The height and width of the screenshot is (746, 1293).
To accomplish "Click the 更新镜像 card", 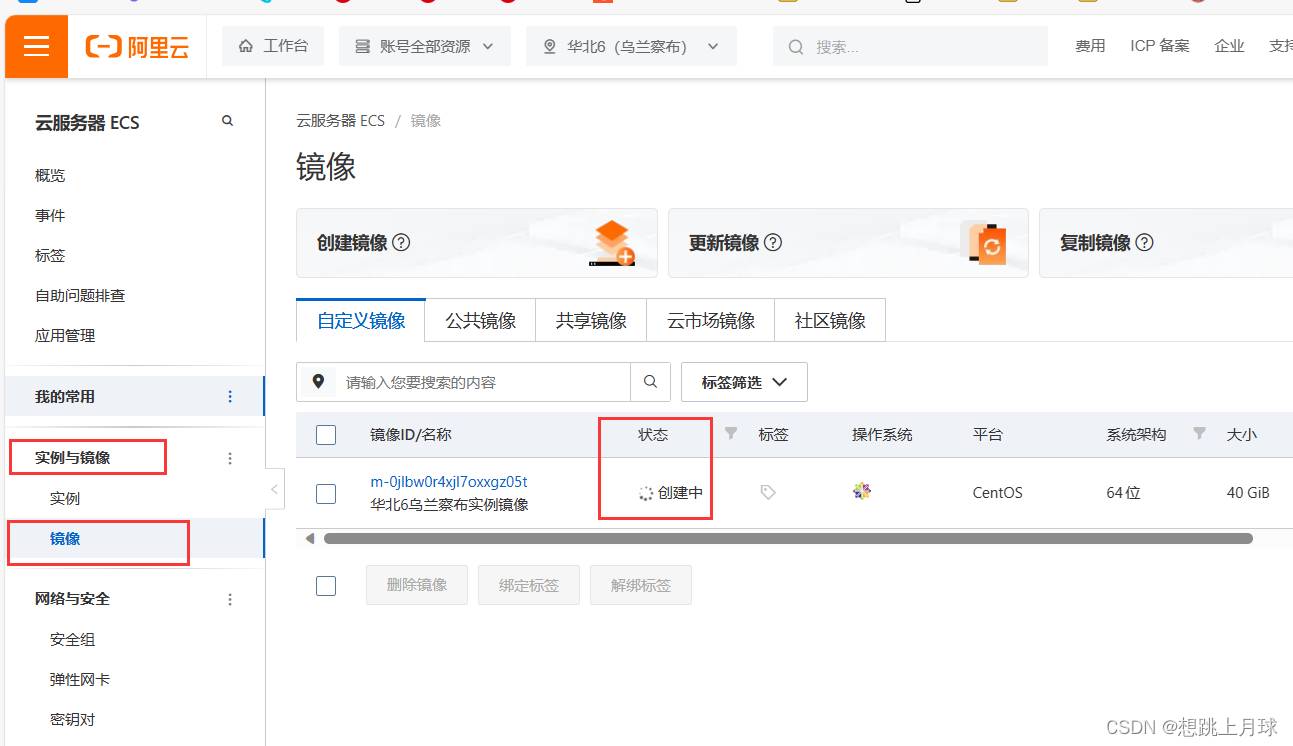I will pos(848,243).
